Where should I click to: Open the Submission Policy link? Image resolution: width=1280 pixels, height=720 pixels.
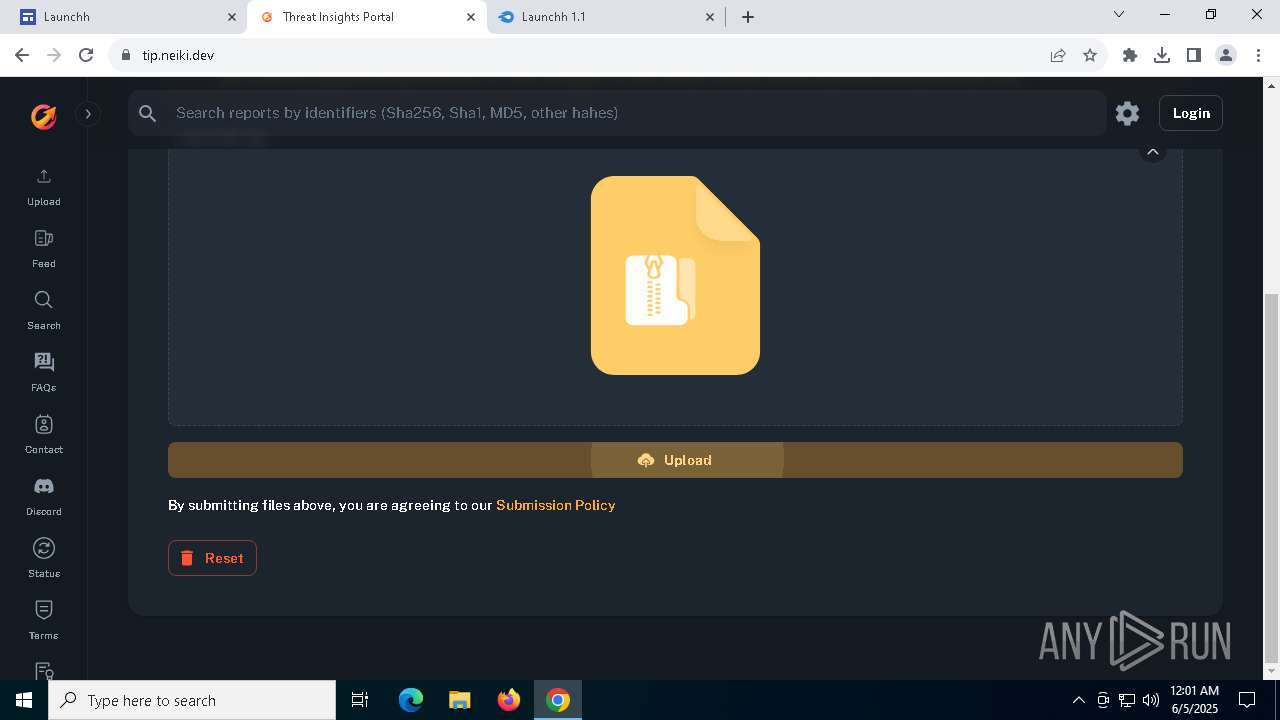[555, 505]
